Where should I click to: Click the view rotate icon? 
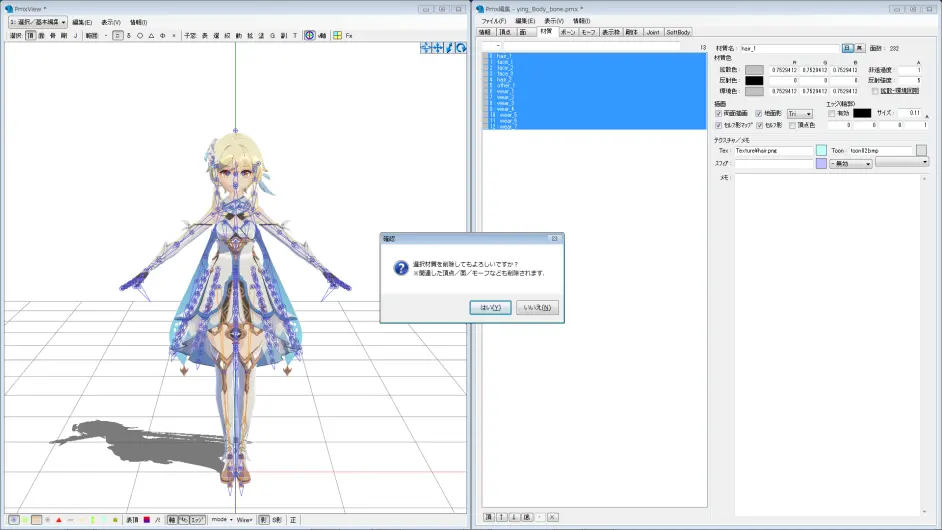461,47
